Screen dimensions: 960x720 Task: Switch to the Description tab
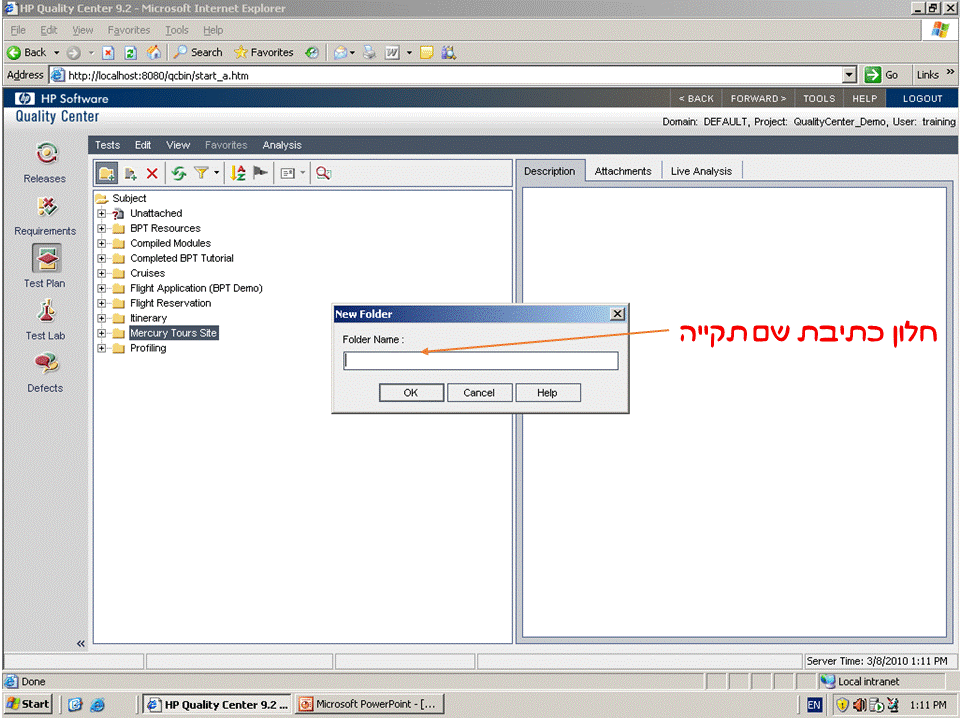[549, 171]
